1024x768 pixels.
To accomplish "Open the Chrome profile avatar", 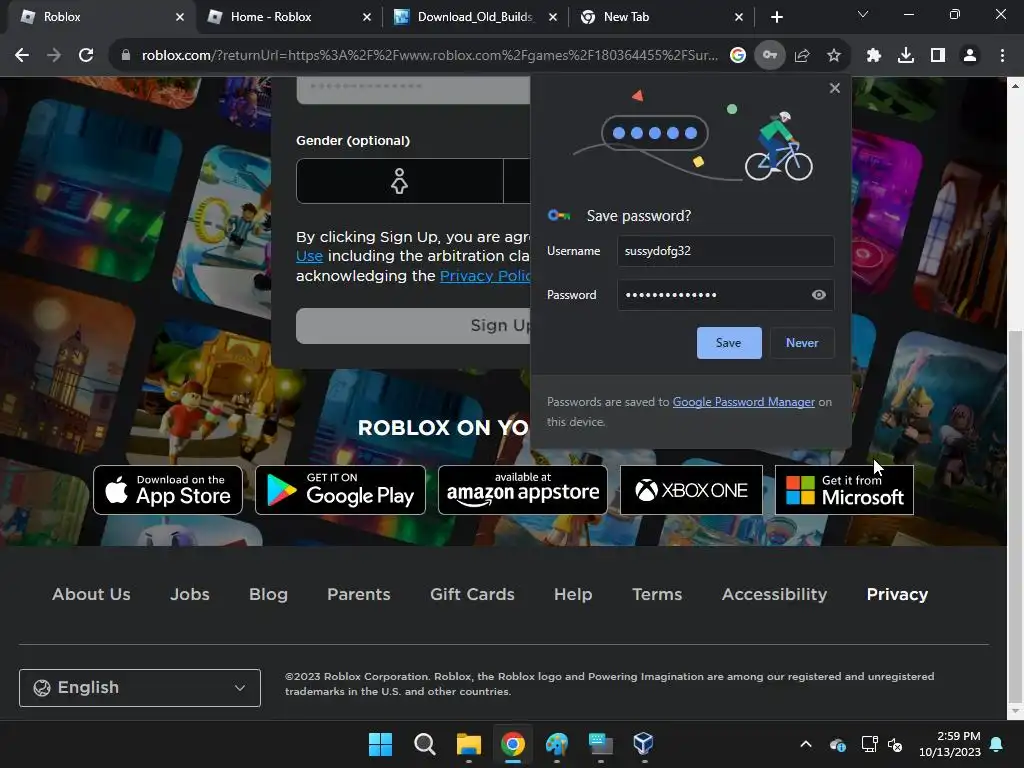I will [x=970, y=56].
